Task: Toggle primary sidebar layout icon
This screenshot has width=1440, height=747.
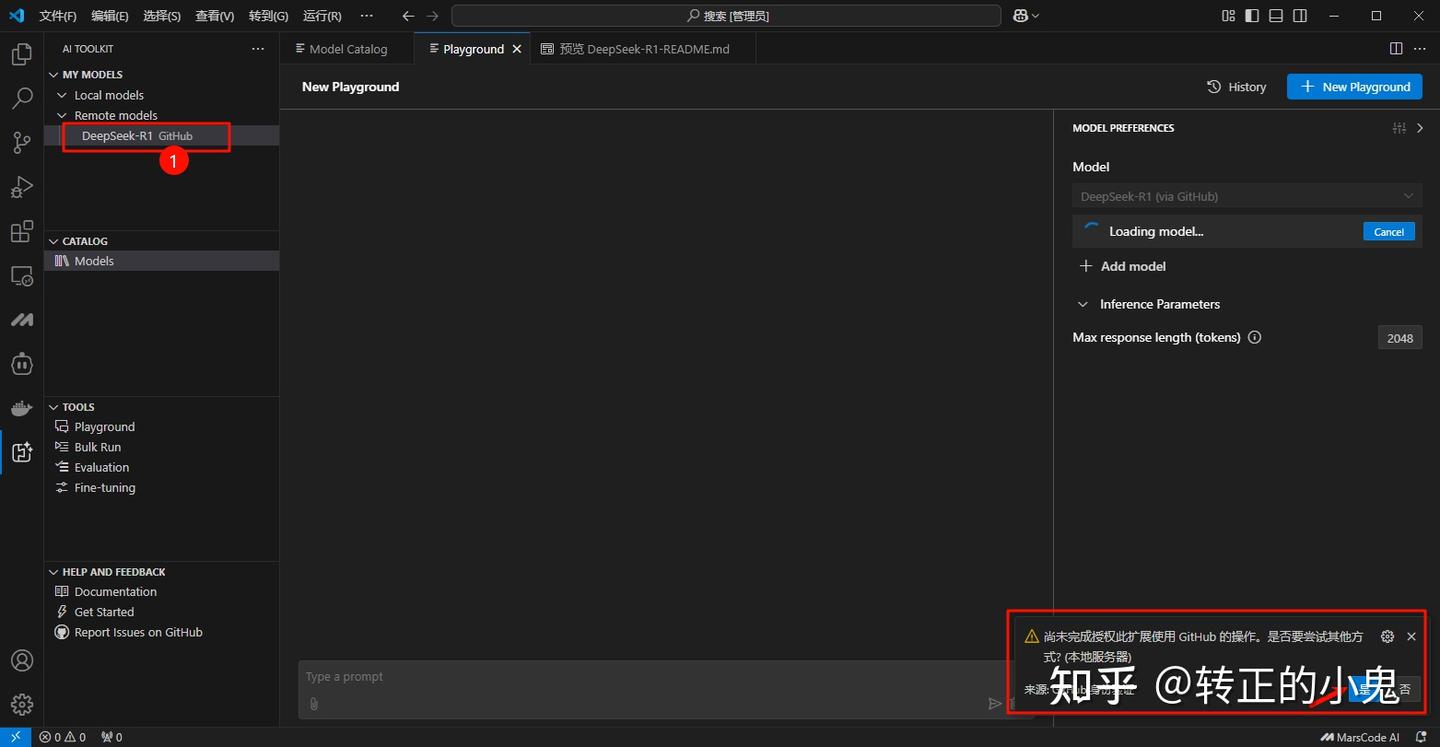Action: [1252, 16]
